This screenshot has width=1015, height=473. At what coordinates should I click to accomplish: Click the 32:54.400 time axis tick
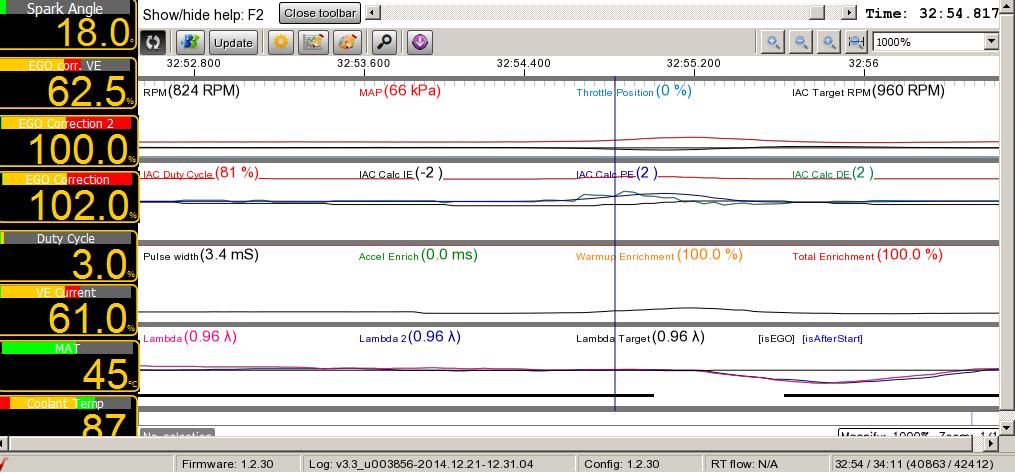point(524,63)
